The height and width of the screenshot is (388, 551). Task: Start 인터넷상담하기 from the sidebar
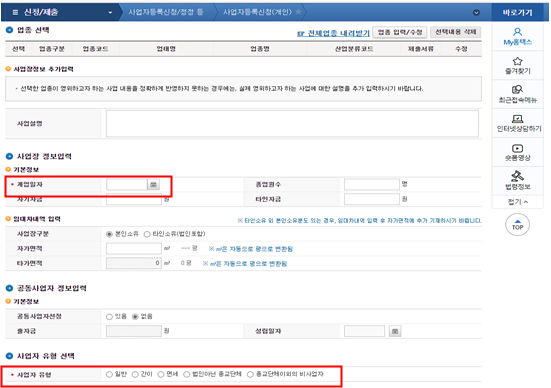(x=518, y=123)
